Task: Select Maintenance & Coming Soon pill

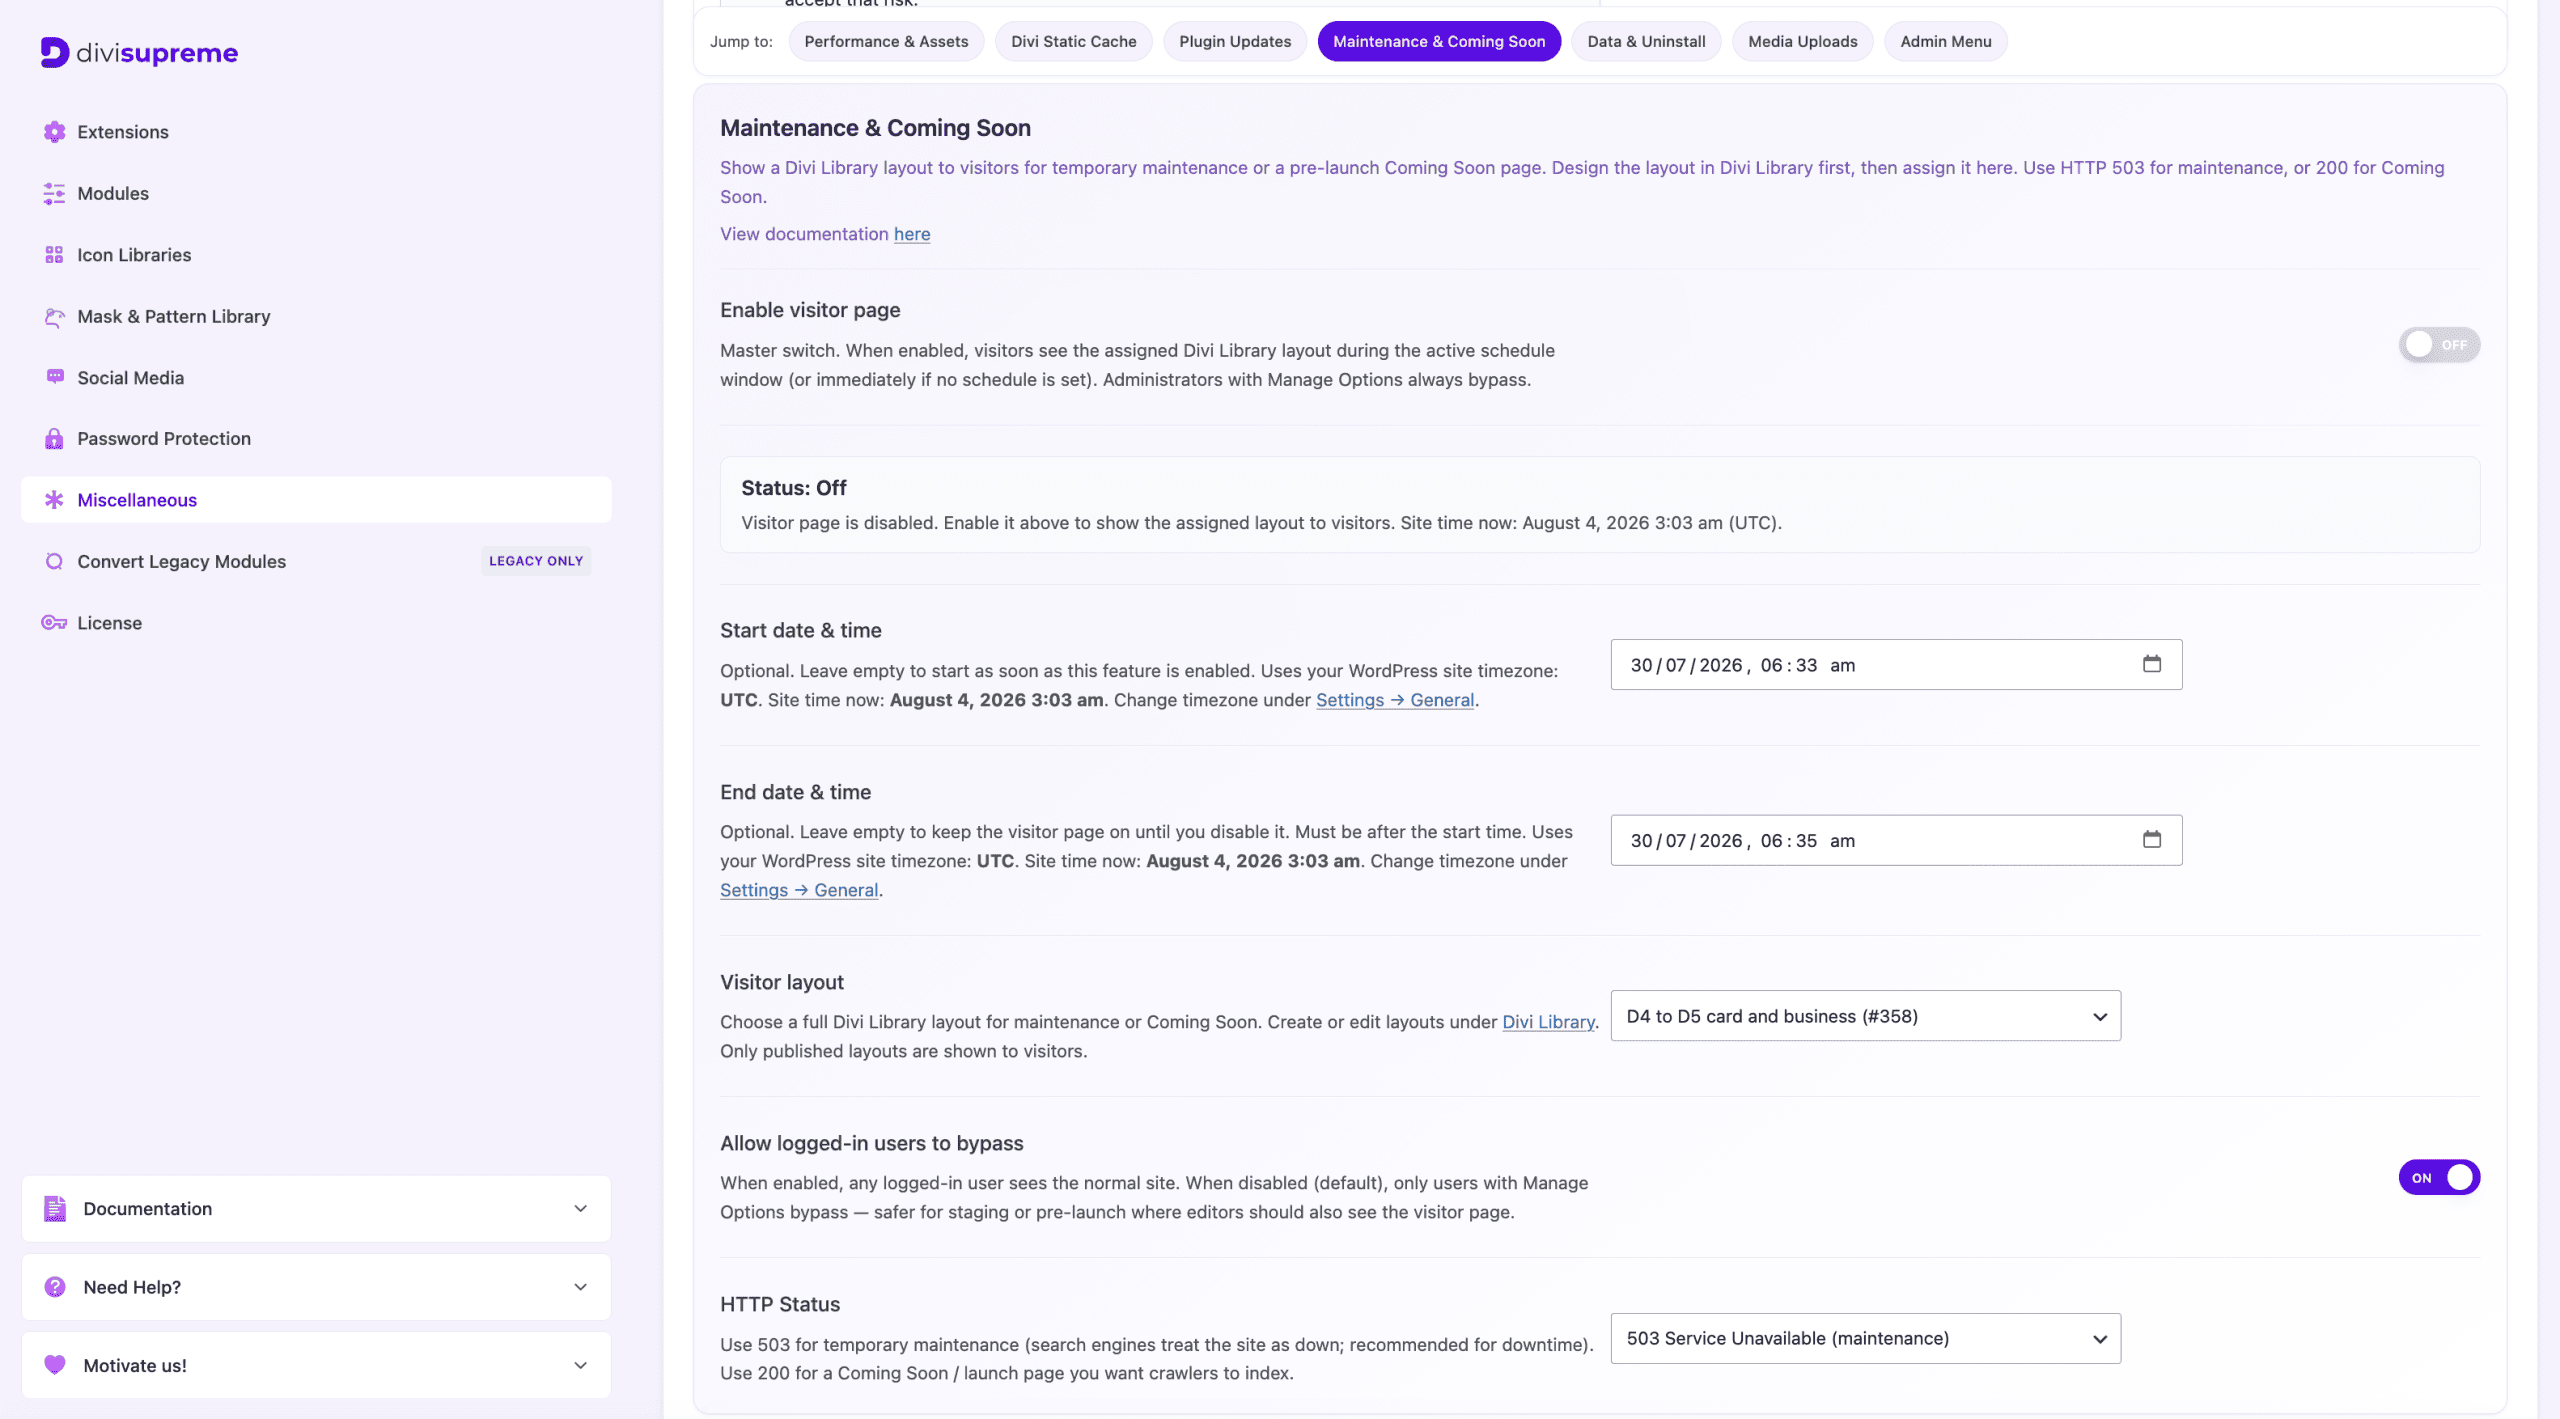Action: coord(1439,41)
